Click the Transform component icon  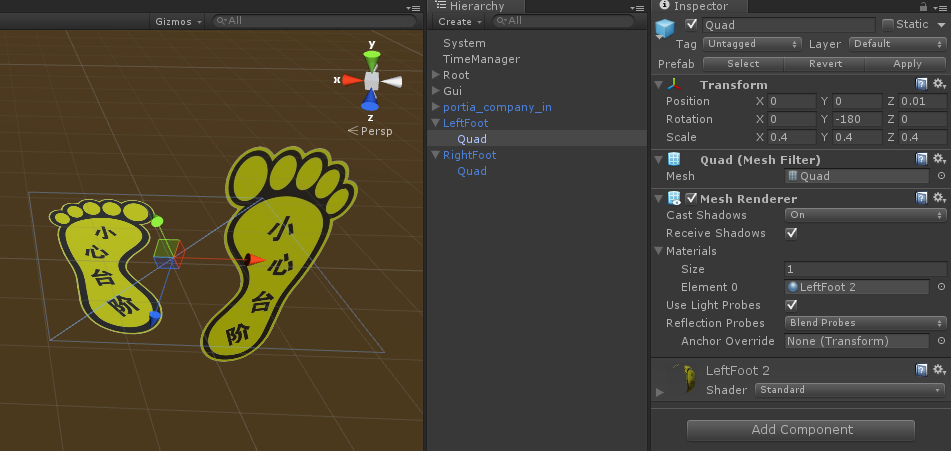pyautogui.click(x=673, y=84)
